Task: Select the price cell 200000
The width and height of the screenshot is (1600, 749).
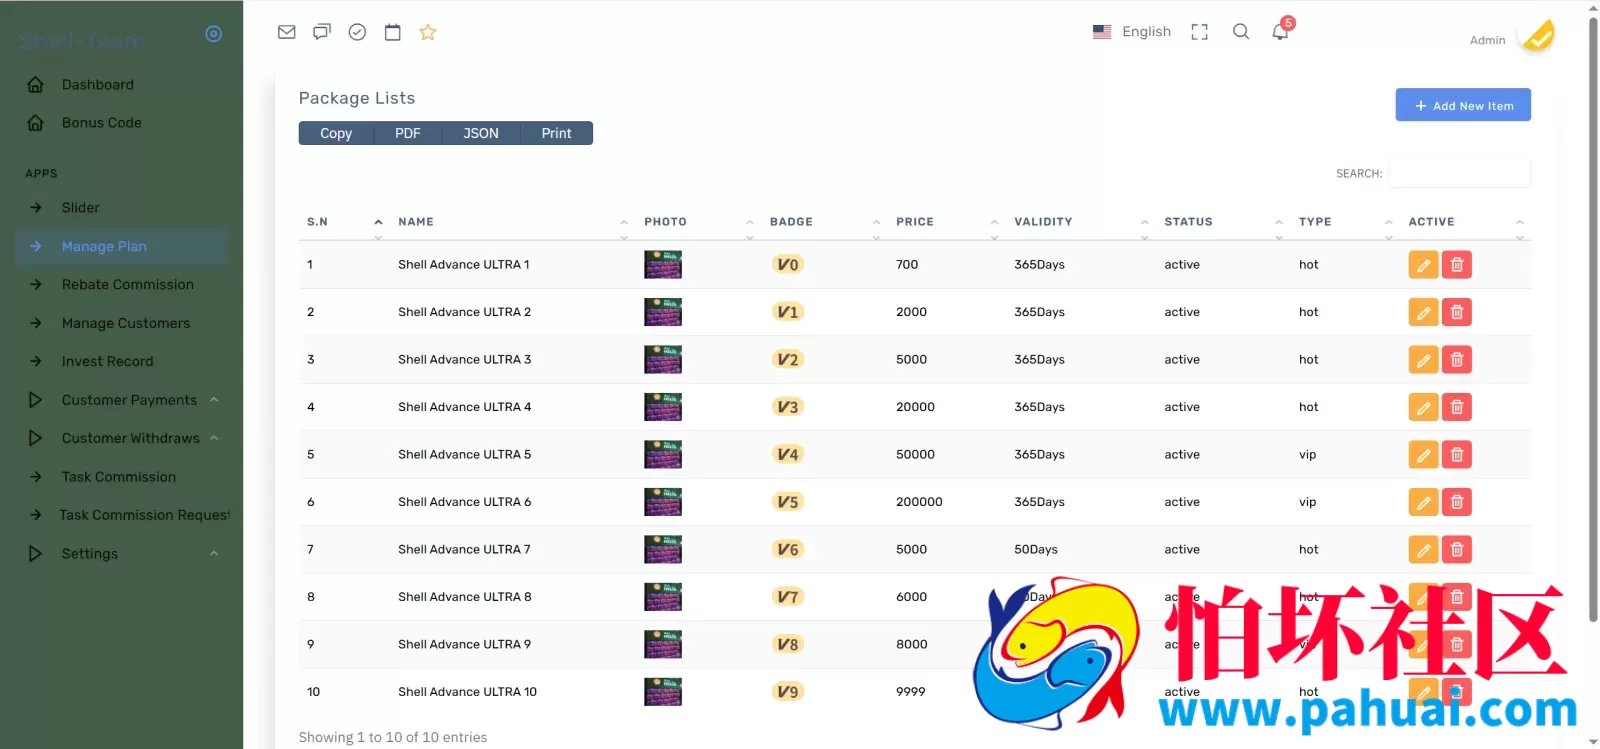Action: [919, 502]
